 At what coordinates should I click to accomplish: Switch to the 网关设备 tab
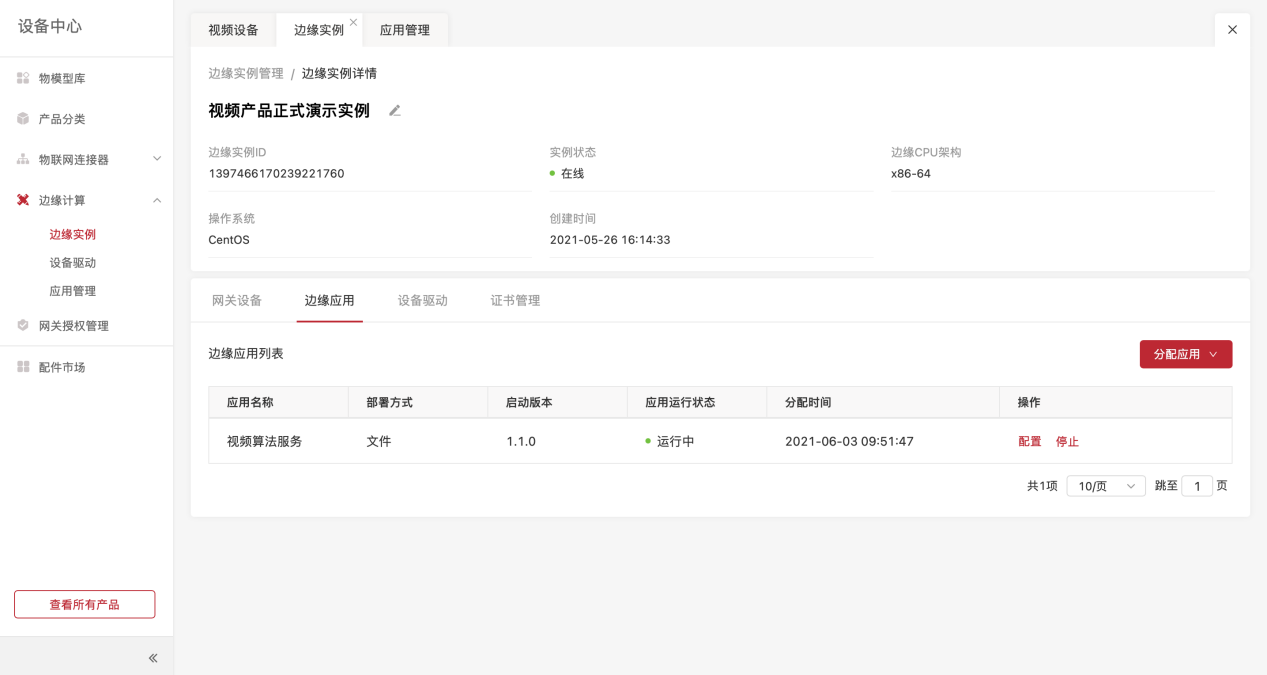(x=237, y=300)
